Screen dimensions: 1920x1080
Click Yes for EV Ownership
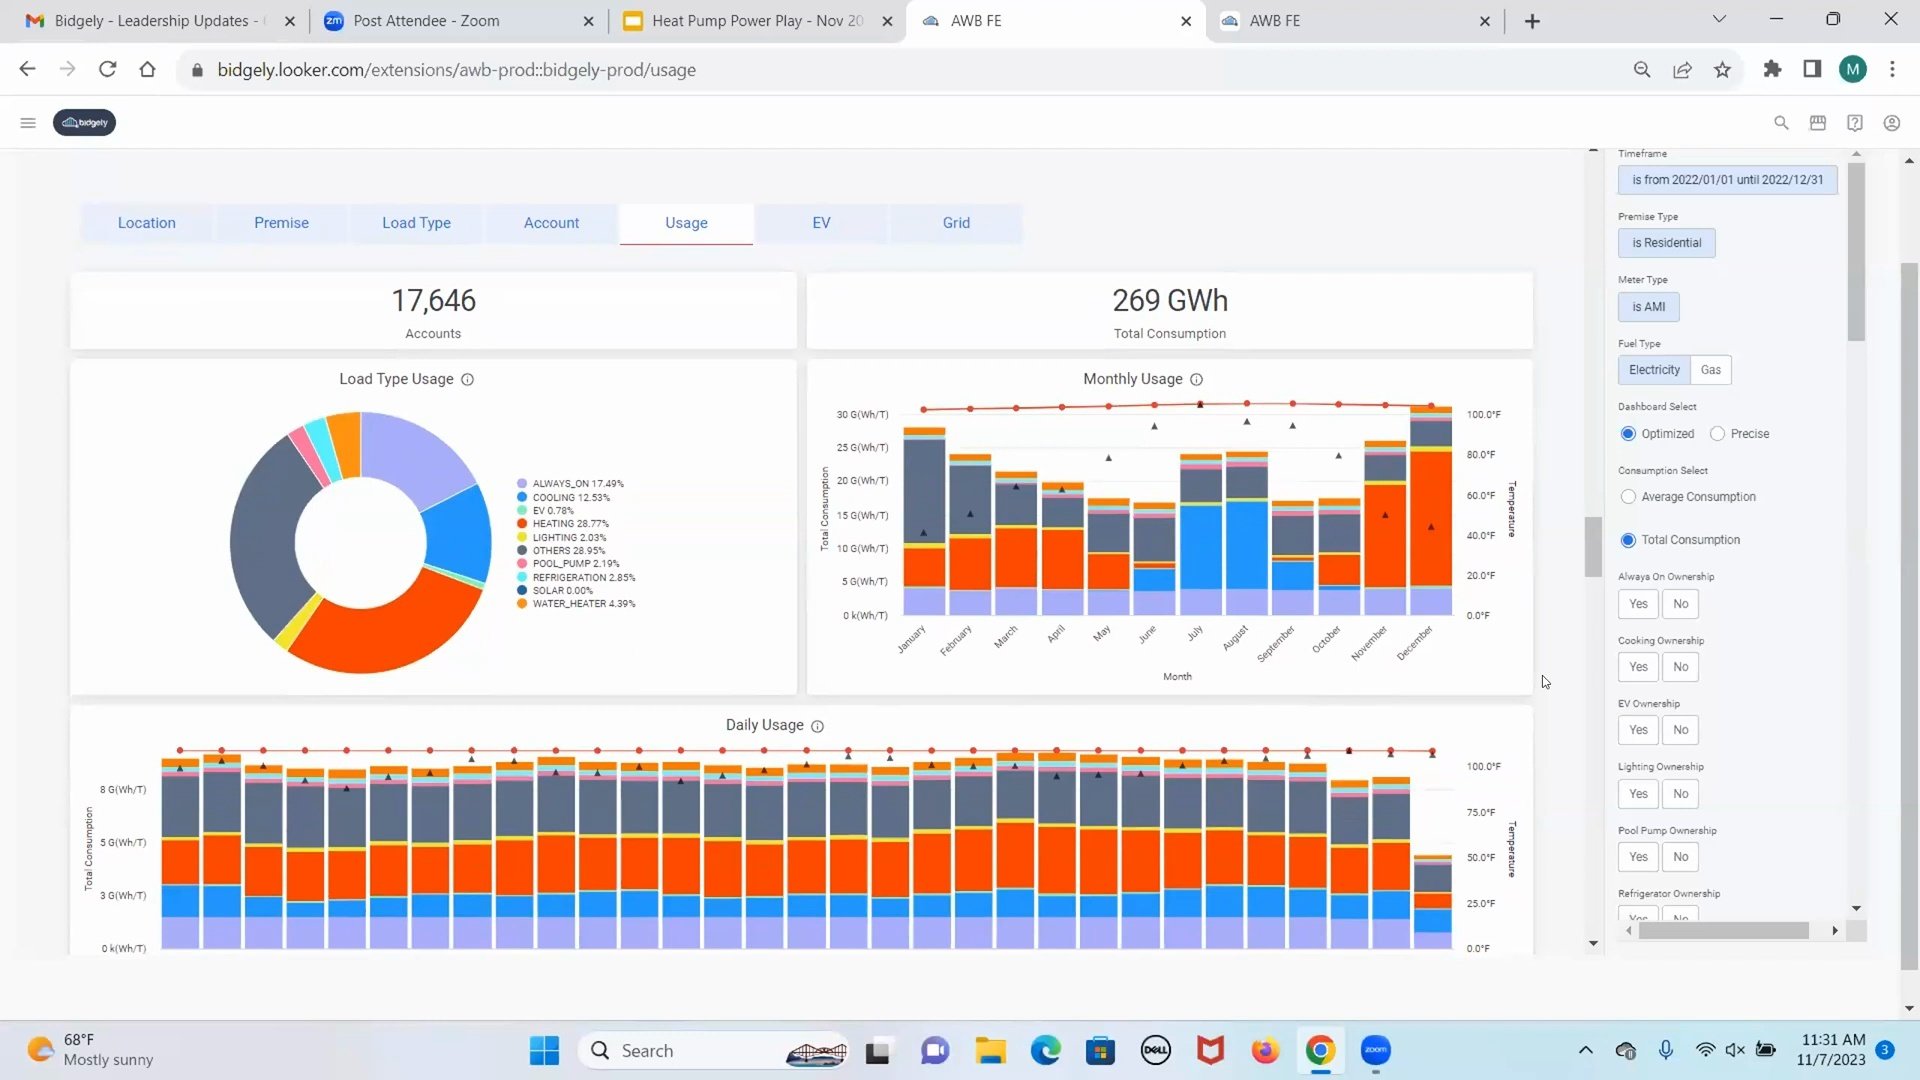(1637, 730)
